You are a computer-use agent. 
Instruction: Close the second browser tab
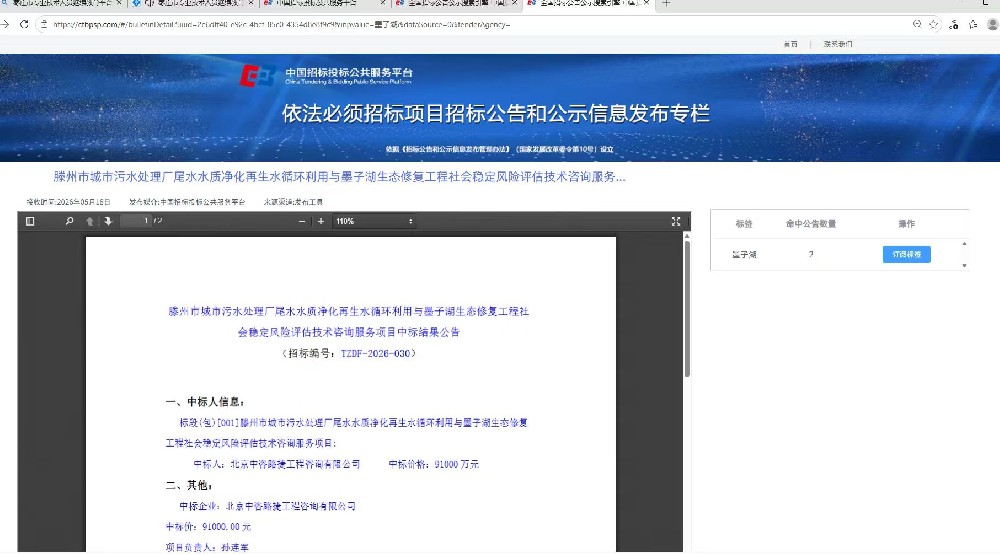[250, 3]
